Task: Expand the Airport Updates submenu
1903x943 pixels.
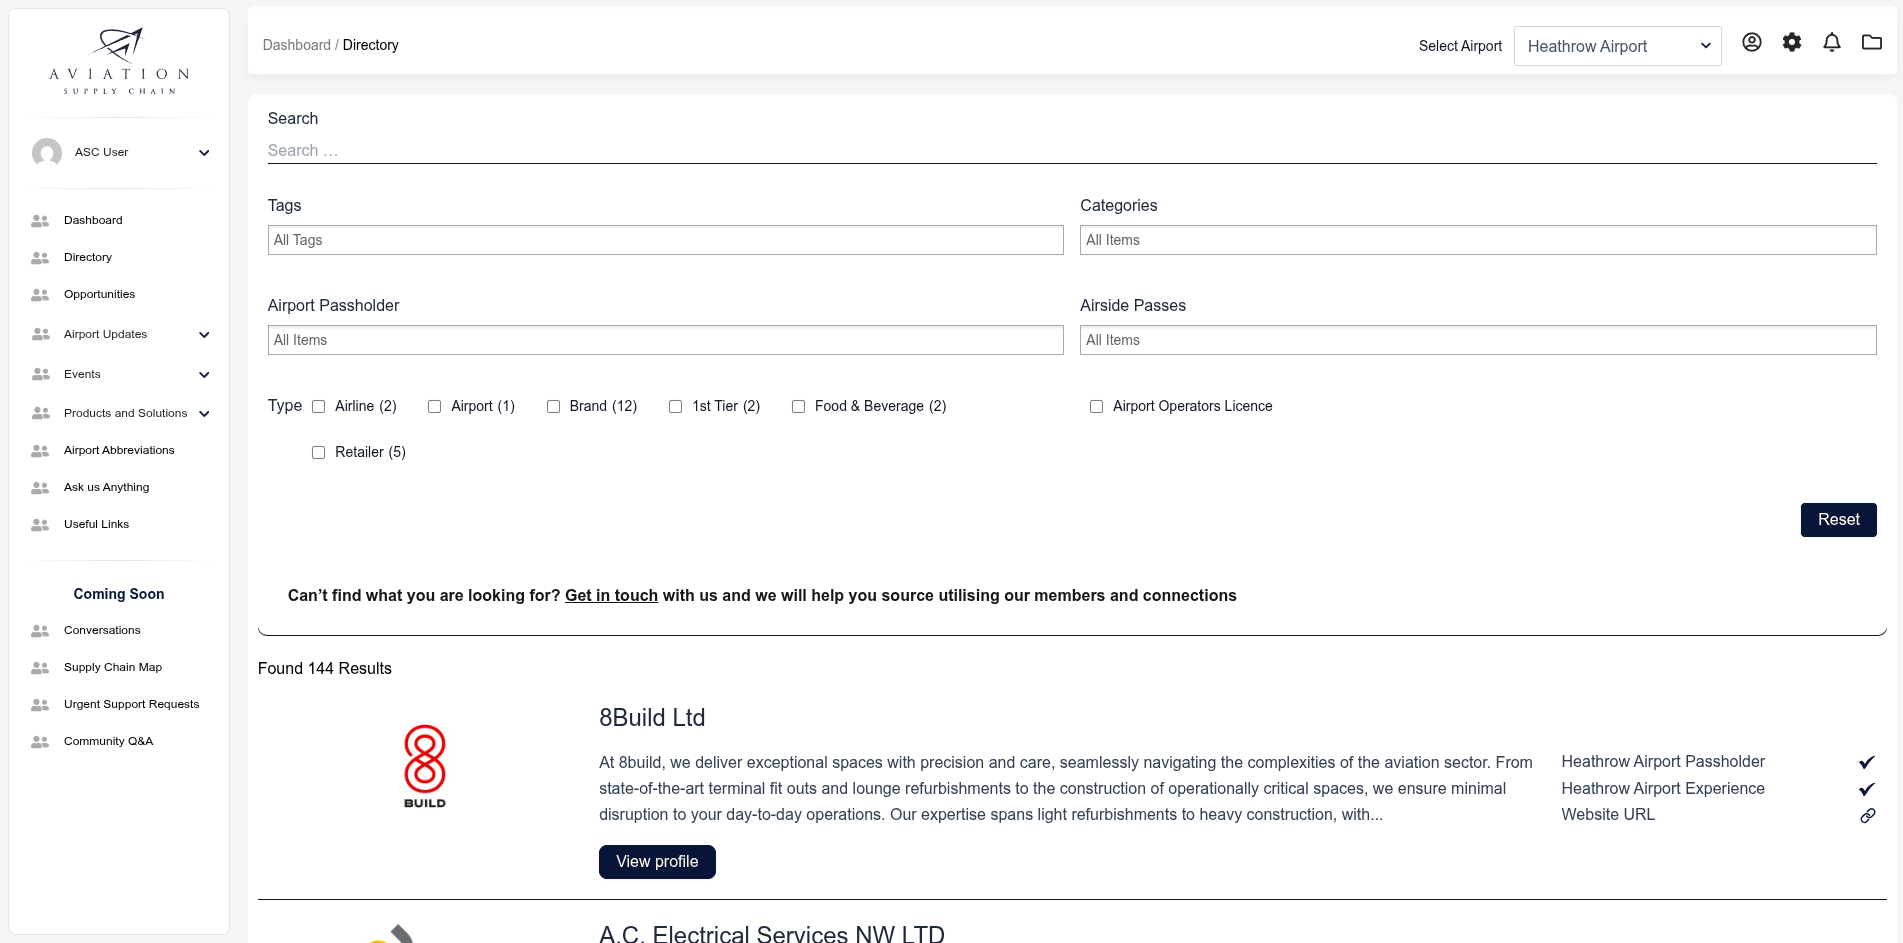Action: click(204, 335)
